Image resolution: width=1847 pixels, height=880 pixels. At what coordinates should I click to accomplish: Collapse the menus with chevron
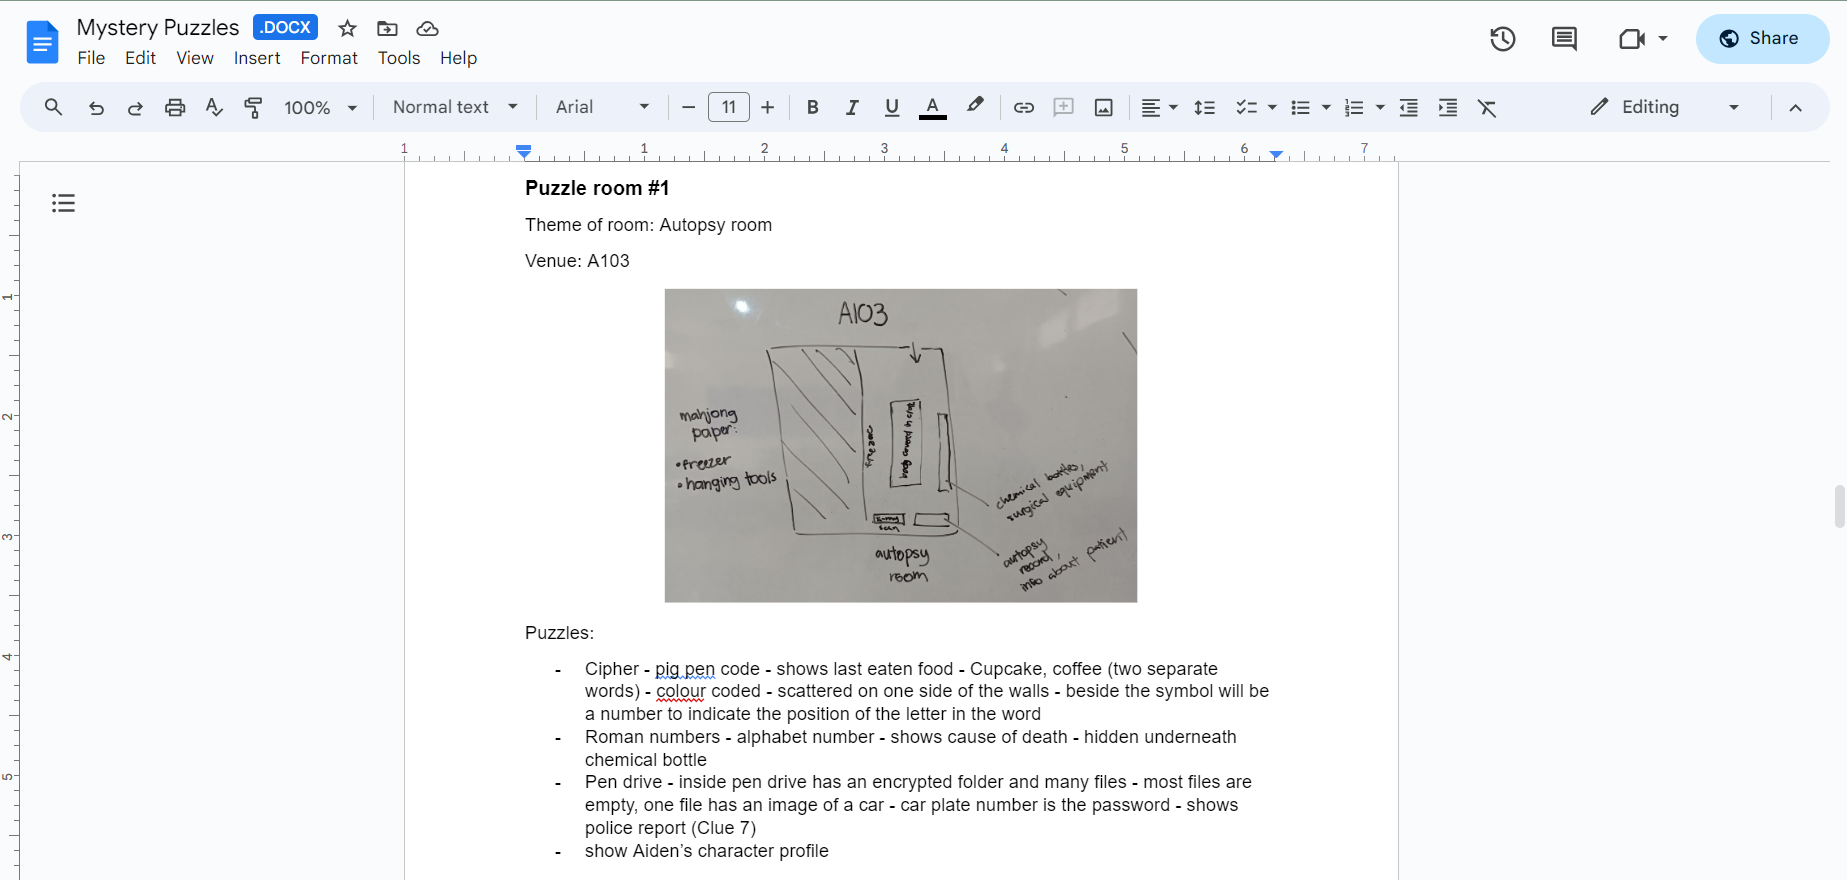pyautogui.click(x=1796, y=107)
